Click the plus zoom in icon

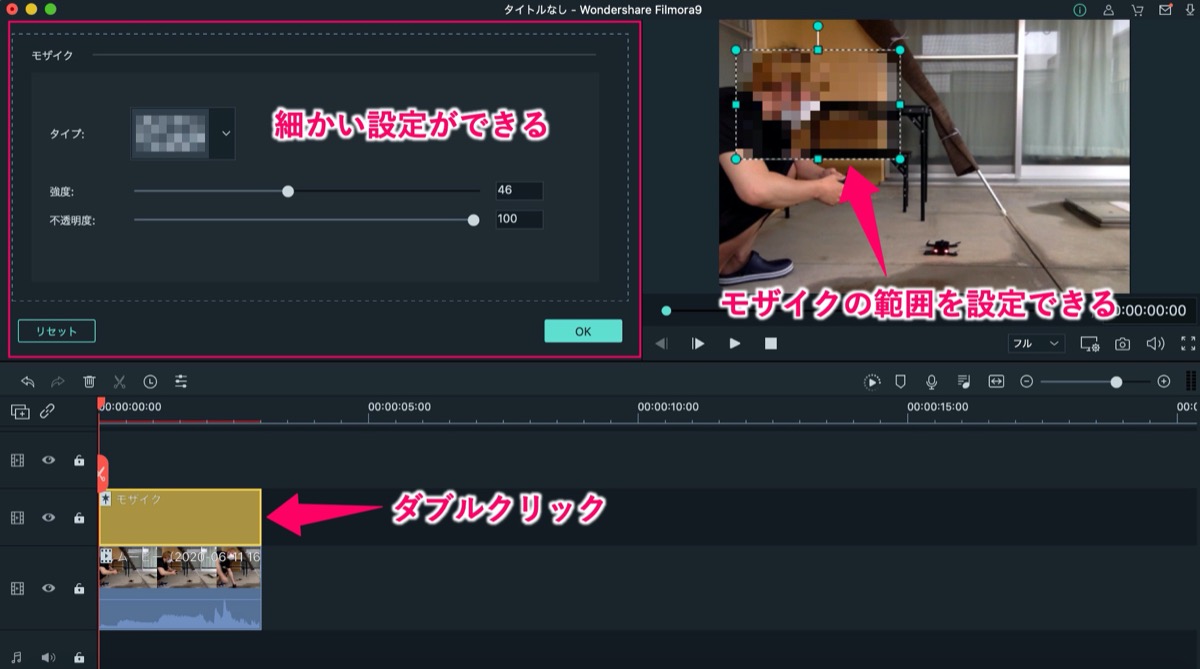[x=1163, y=381]
